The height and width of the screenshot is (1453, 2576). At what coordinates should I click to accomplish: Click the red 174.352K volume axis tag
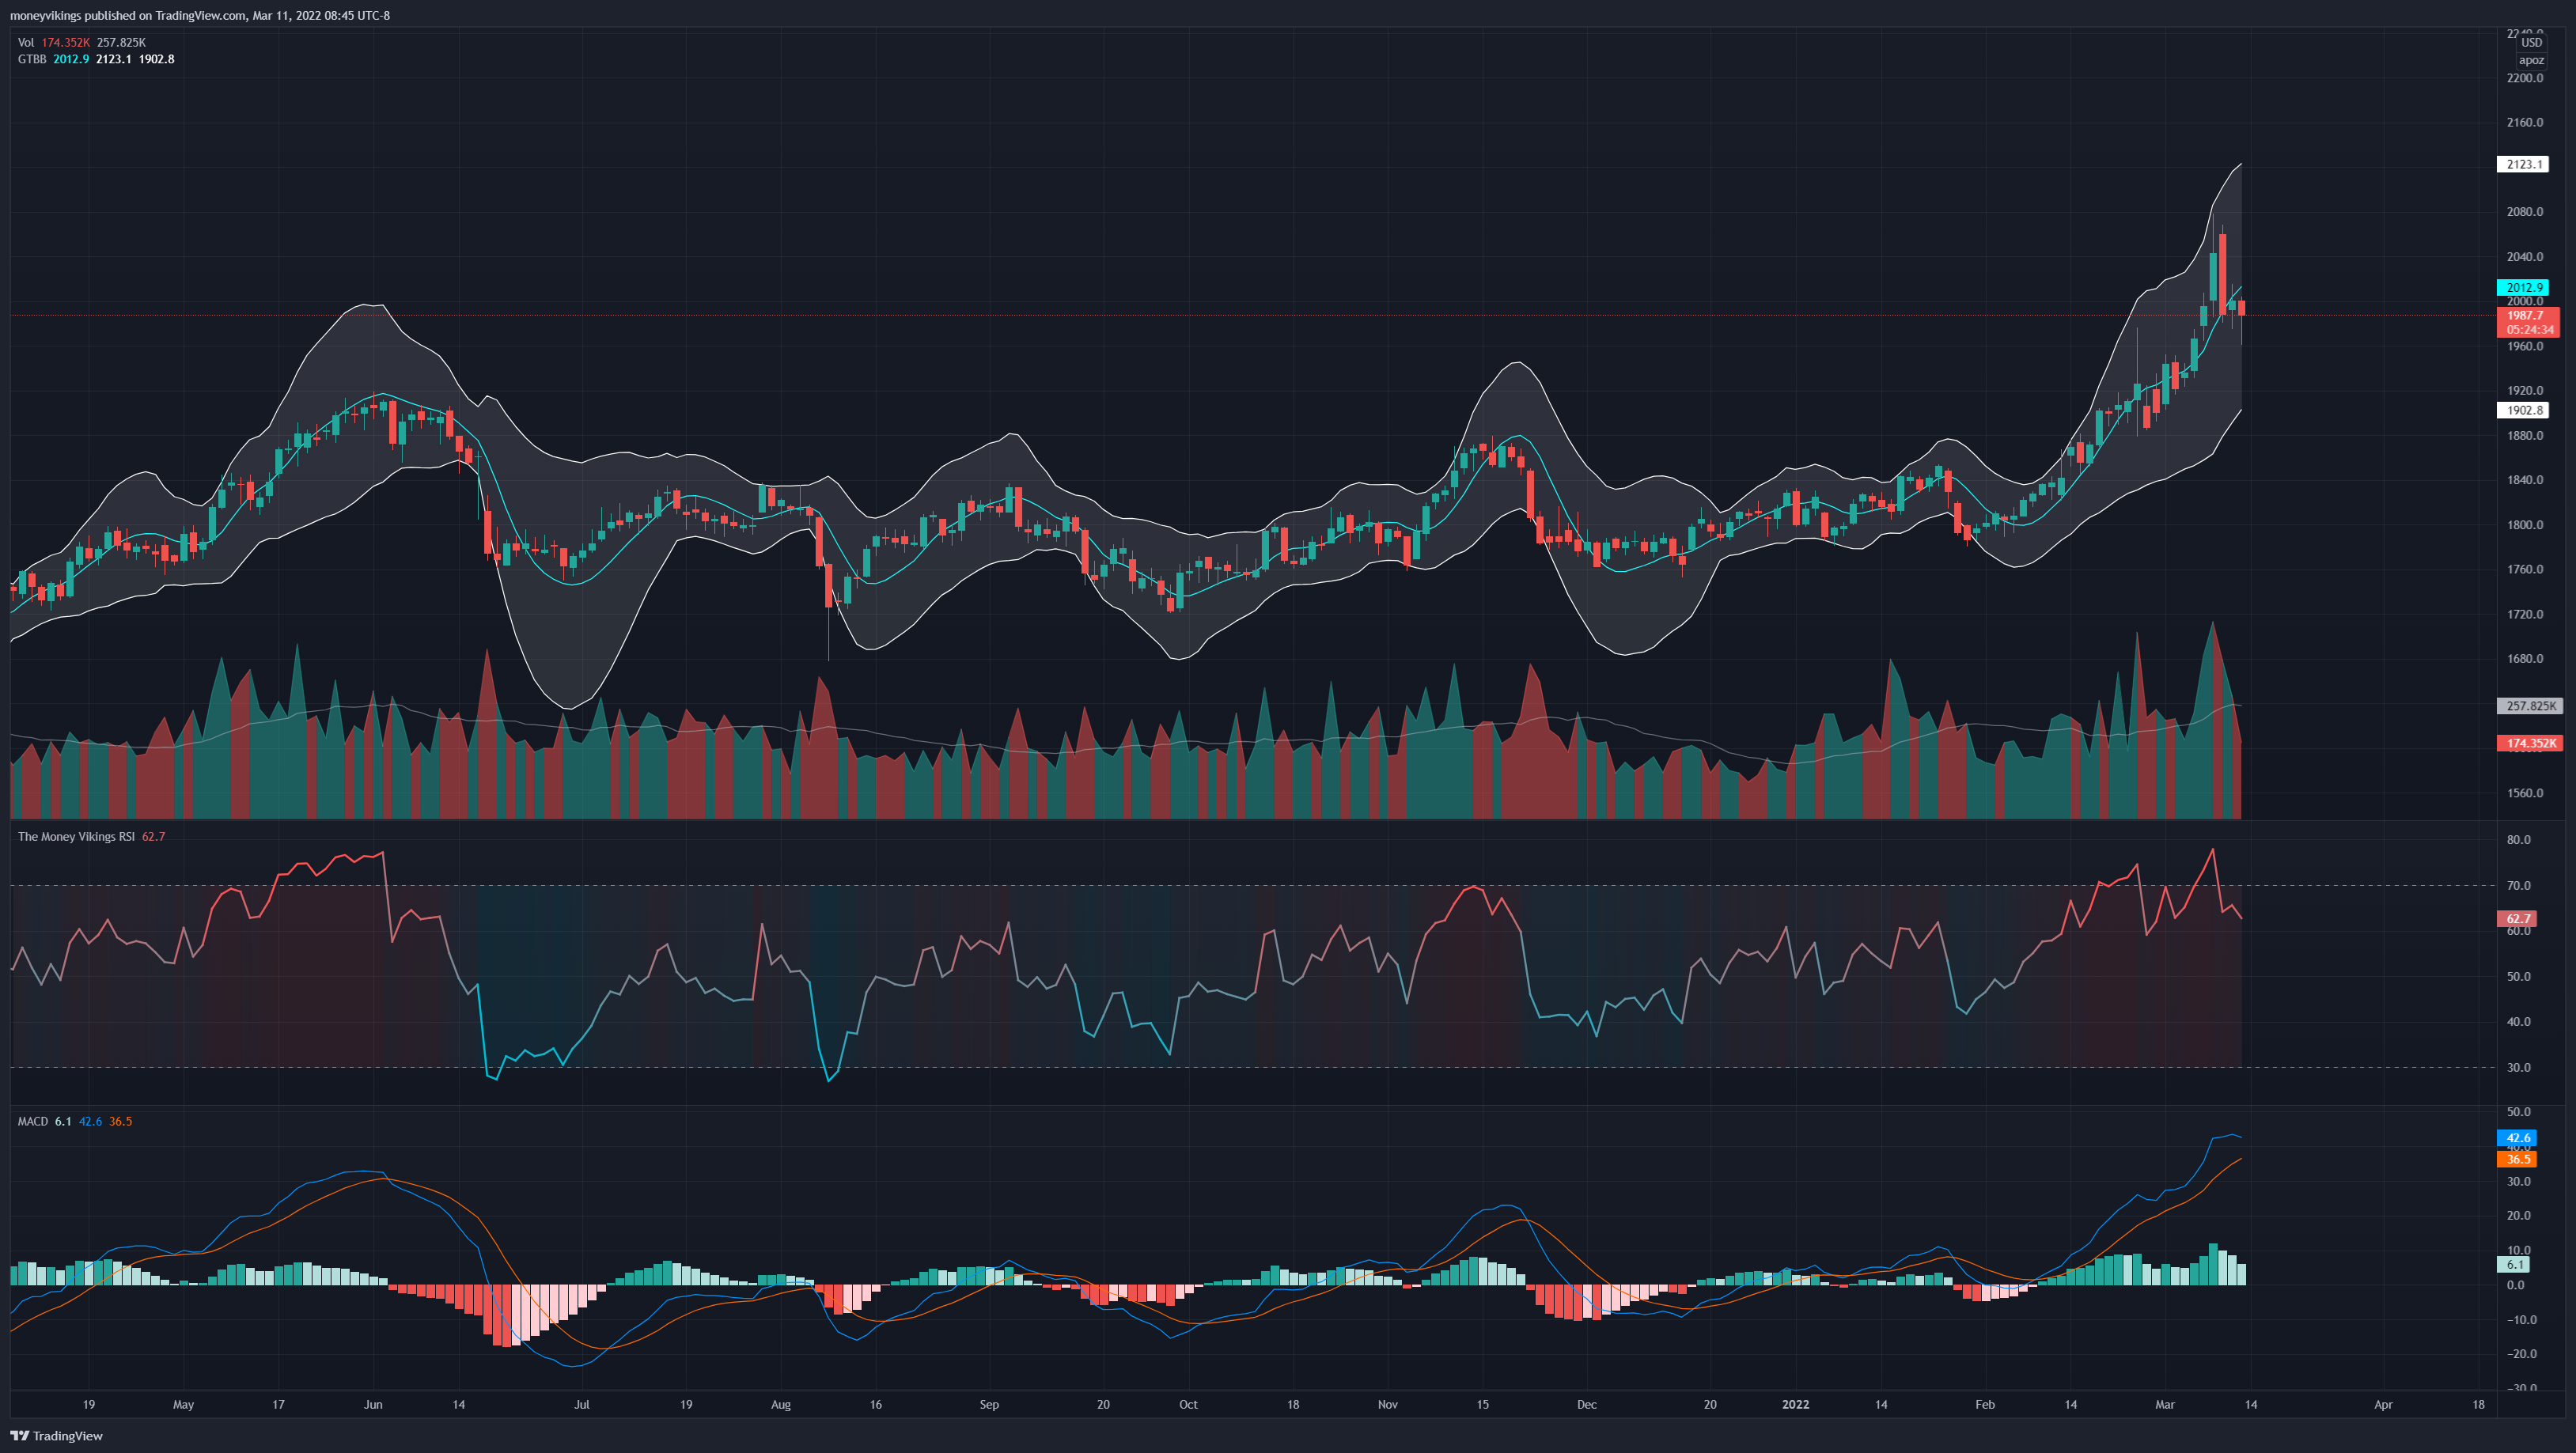(2530, 743)
